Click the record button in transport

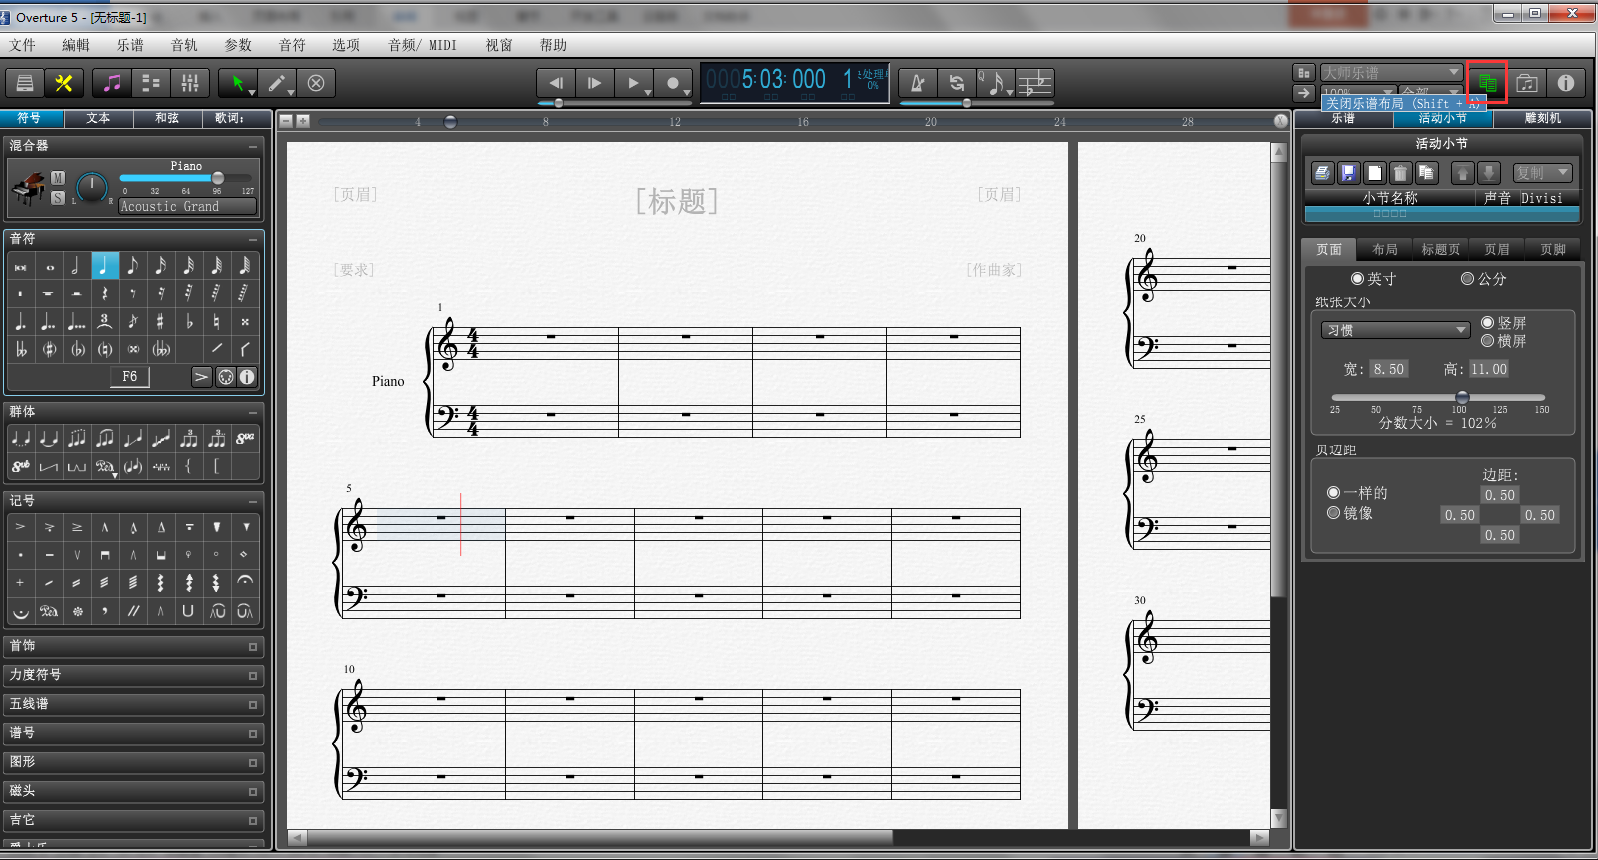673,83
